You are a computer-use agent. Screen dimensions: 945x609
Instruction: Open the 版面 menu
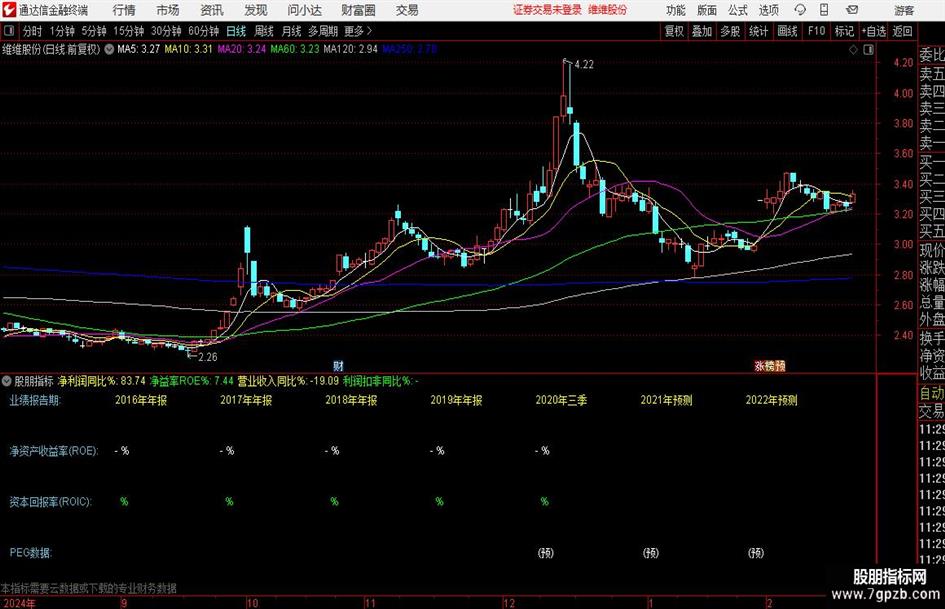tap(707, 10)
